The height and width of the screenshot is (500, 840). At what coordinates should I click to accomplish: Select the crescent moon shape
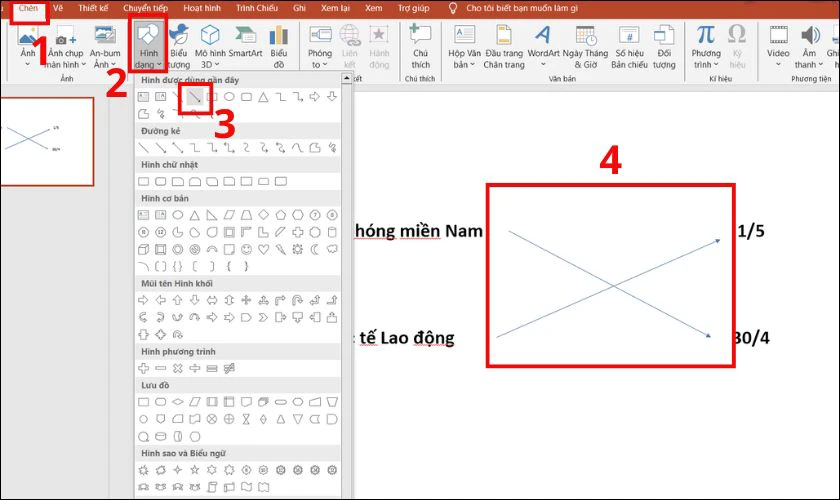coord(314,249)
